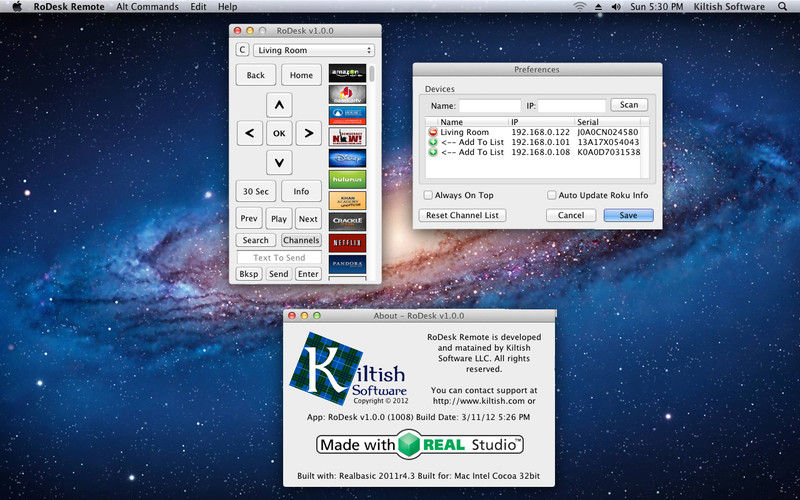This screenshot has width=800, height=500.
Task: Click Scan in Preferences
Action: tap(629, 105)
